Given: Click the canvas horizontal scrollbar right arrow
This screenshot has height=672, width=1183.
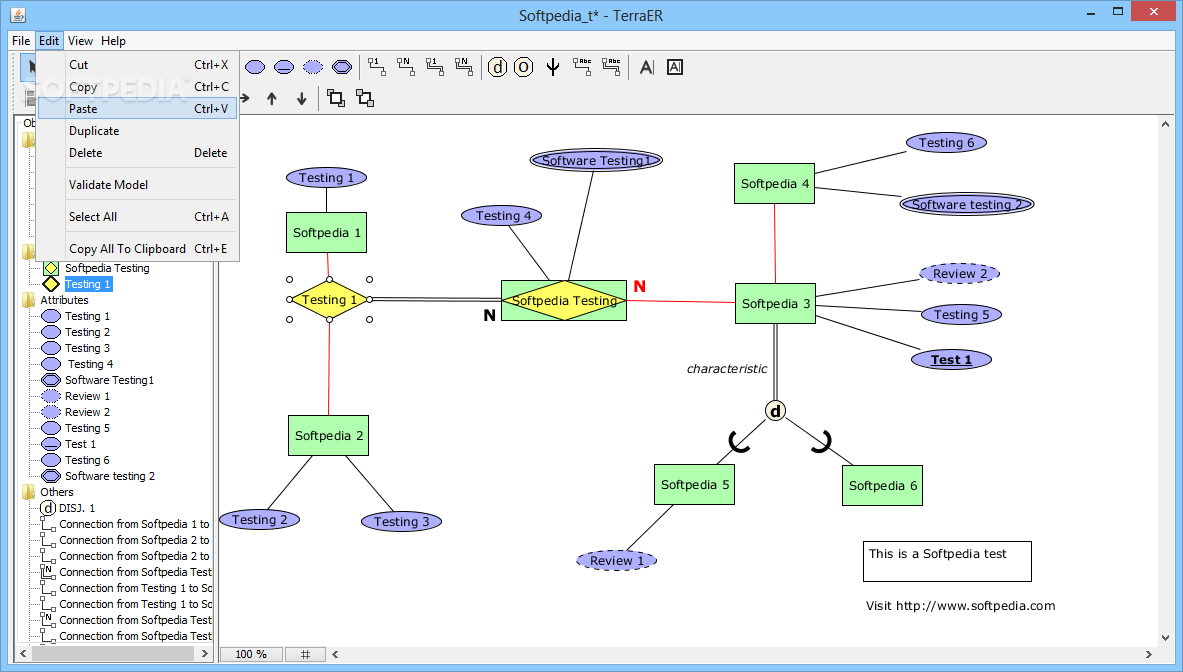Looking at the screenshot, I should pyautogui.click(x=1149, y=655).
